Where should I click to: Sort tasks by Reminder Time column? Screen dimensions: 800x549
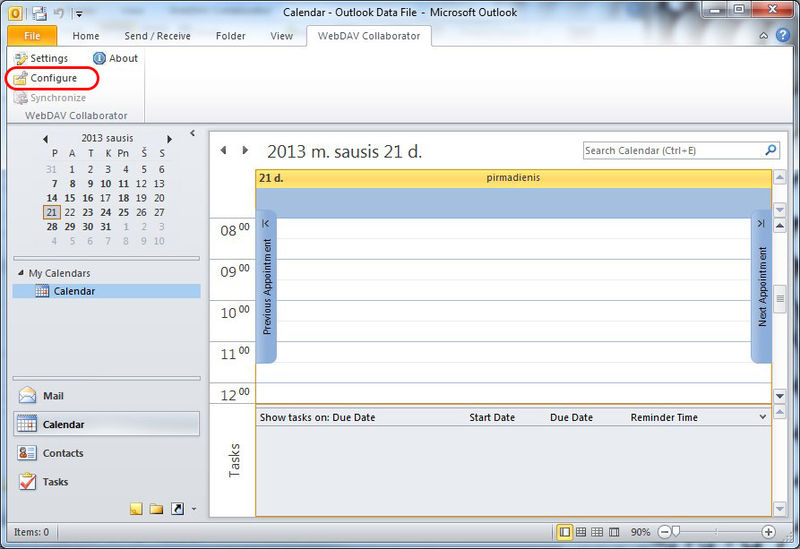coord(664,417)
